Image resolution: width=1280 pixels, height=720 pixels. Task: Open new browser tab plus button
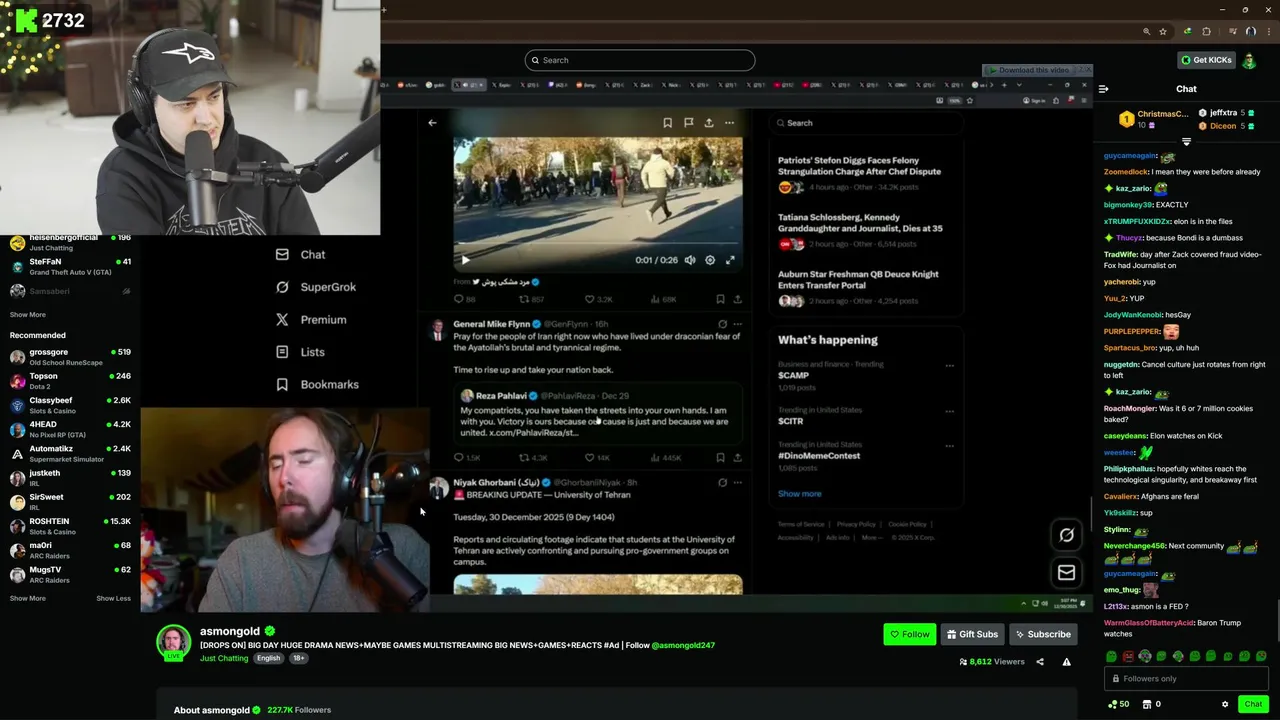[383, 10]
